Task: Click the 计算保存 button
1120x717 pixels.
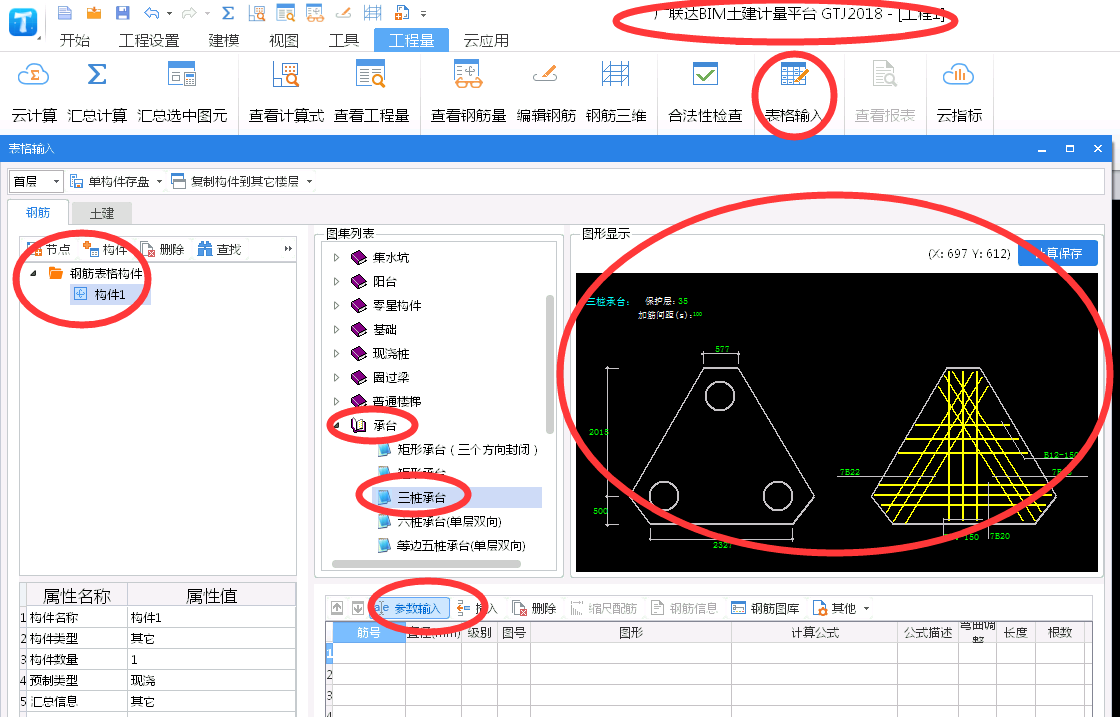Action: click(1058, 253)
